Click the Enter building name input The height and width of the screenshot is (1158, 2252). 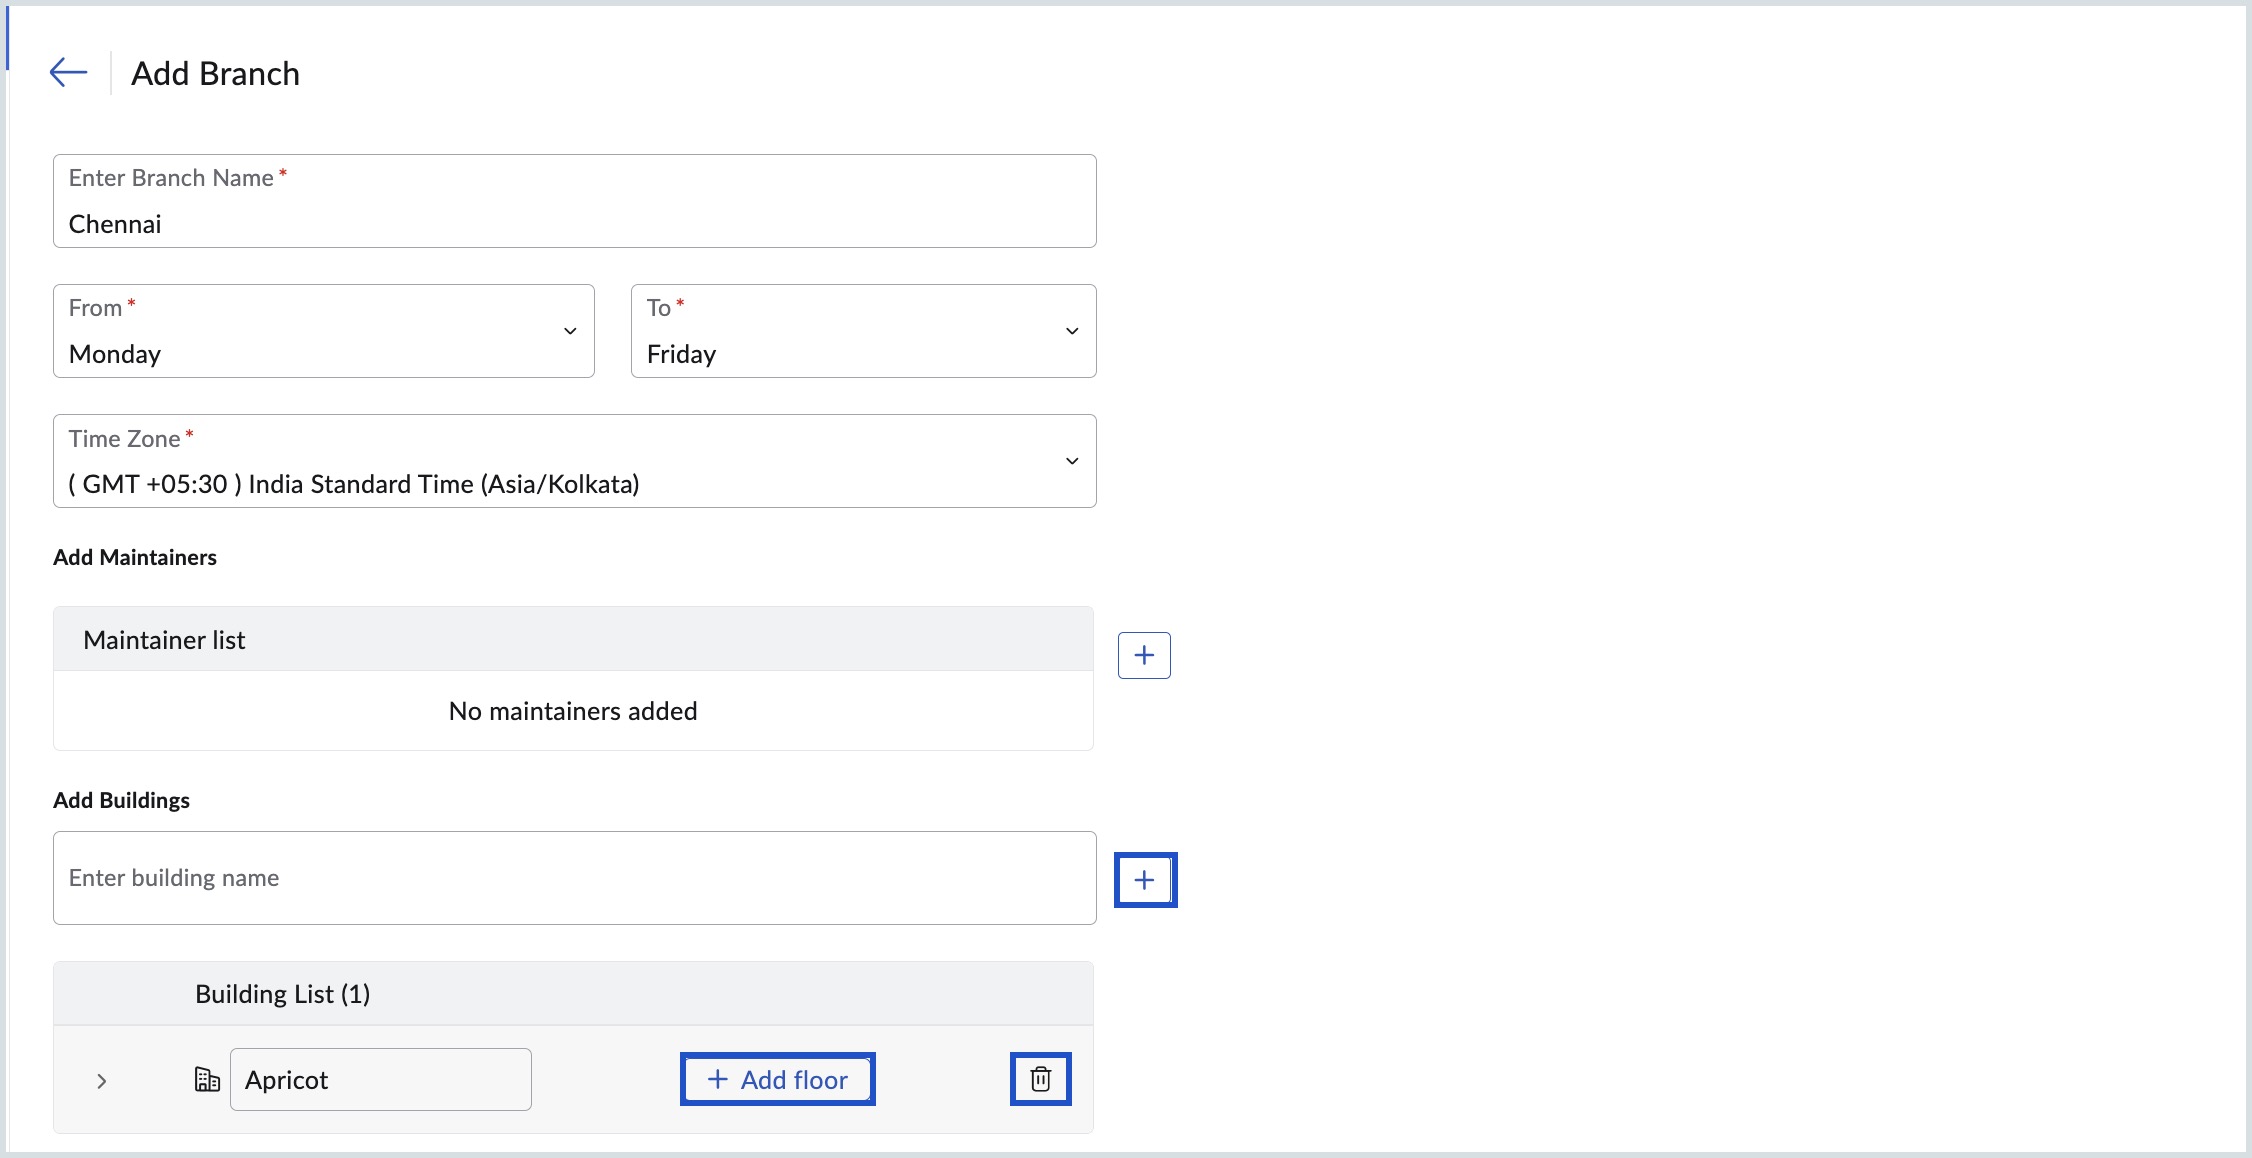[x=574, y=878]
